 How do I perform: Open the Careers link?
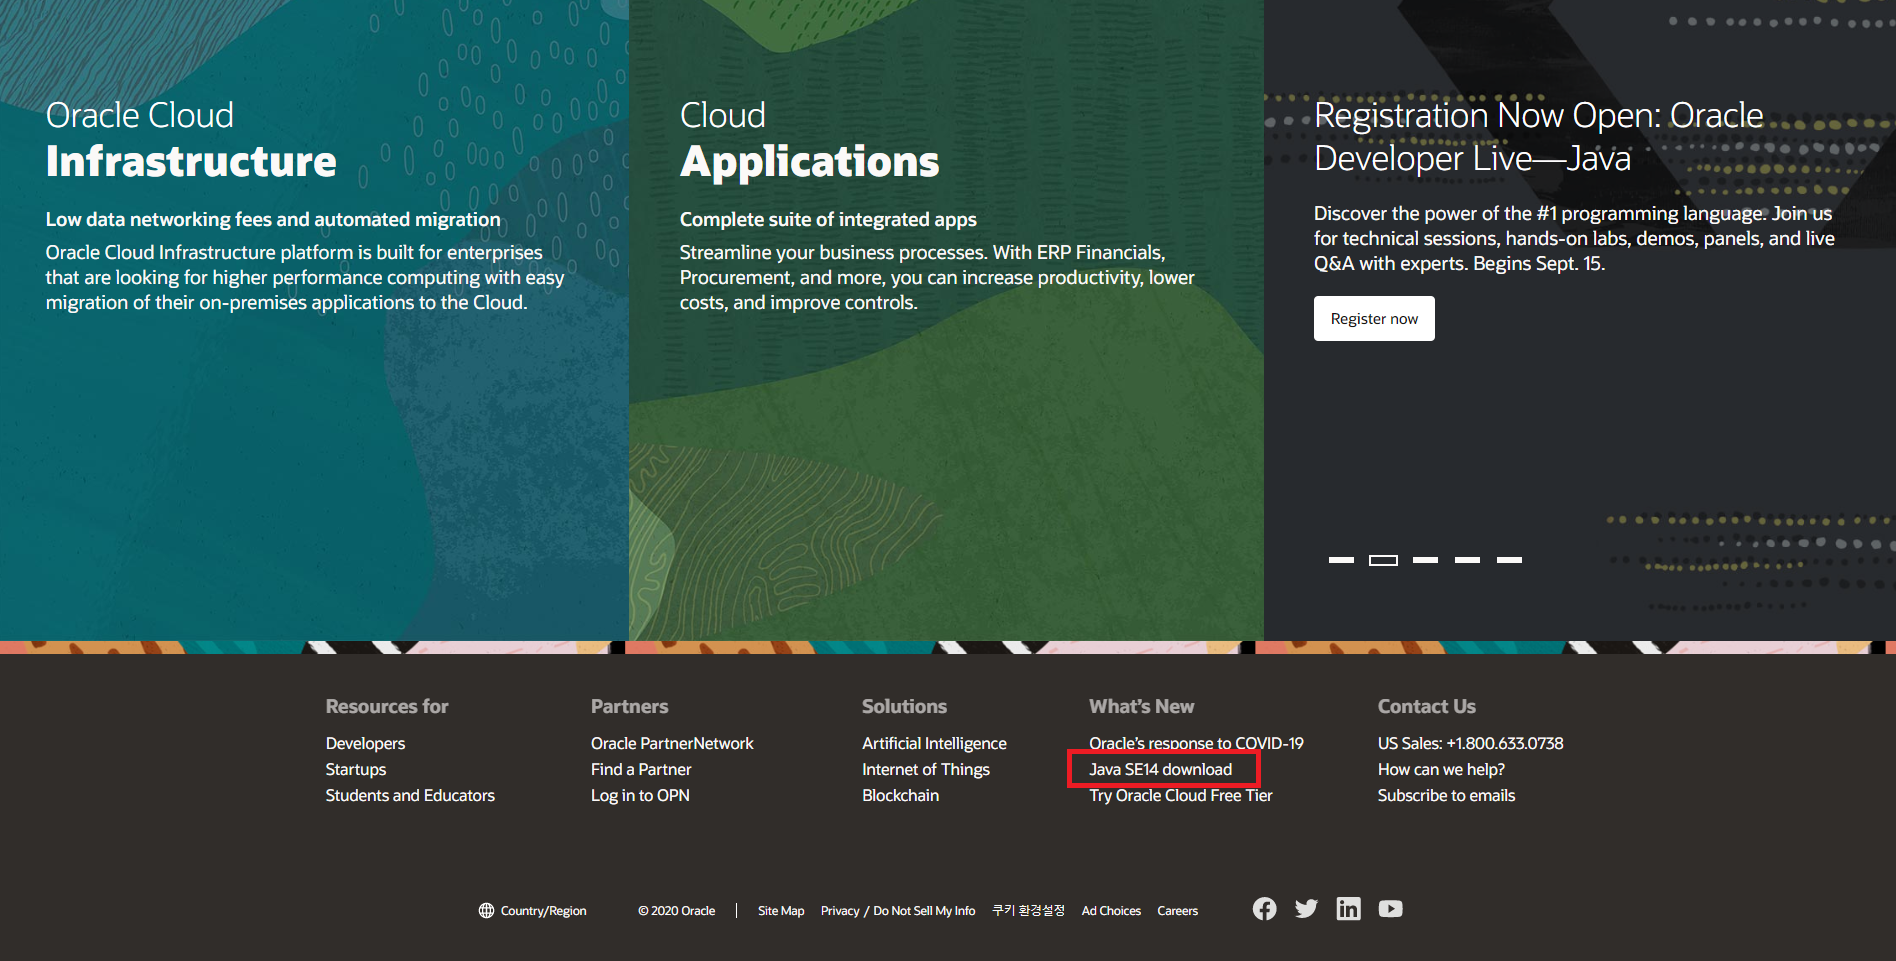[1177, 911]
